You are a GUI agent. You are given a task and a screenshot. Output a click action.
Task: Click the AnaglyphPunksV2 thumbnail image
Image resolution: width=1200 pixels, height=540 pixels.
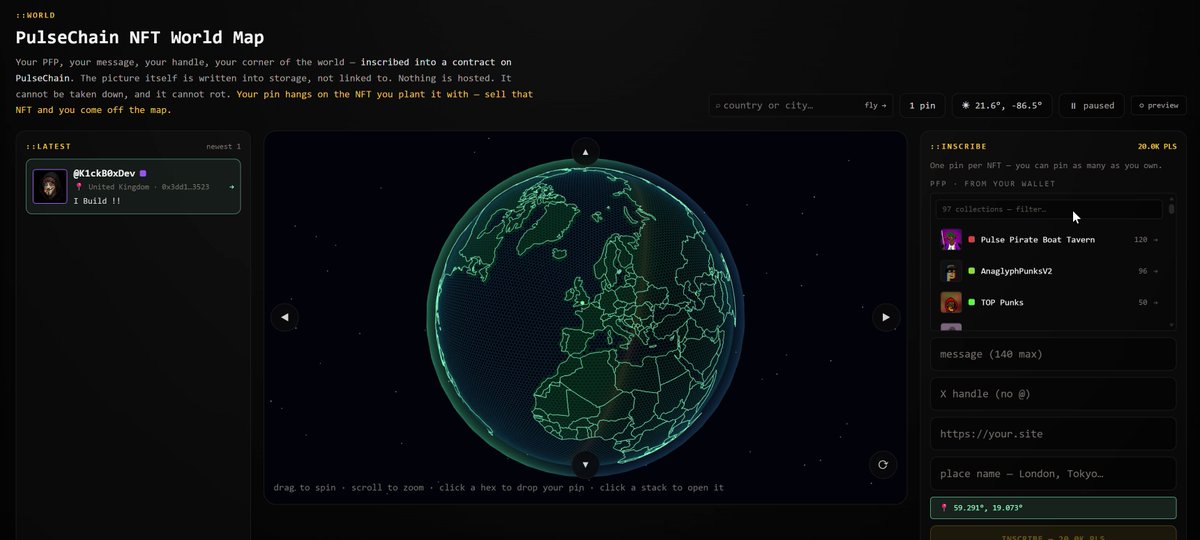click(951, 271)
